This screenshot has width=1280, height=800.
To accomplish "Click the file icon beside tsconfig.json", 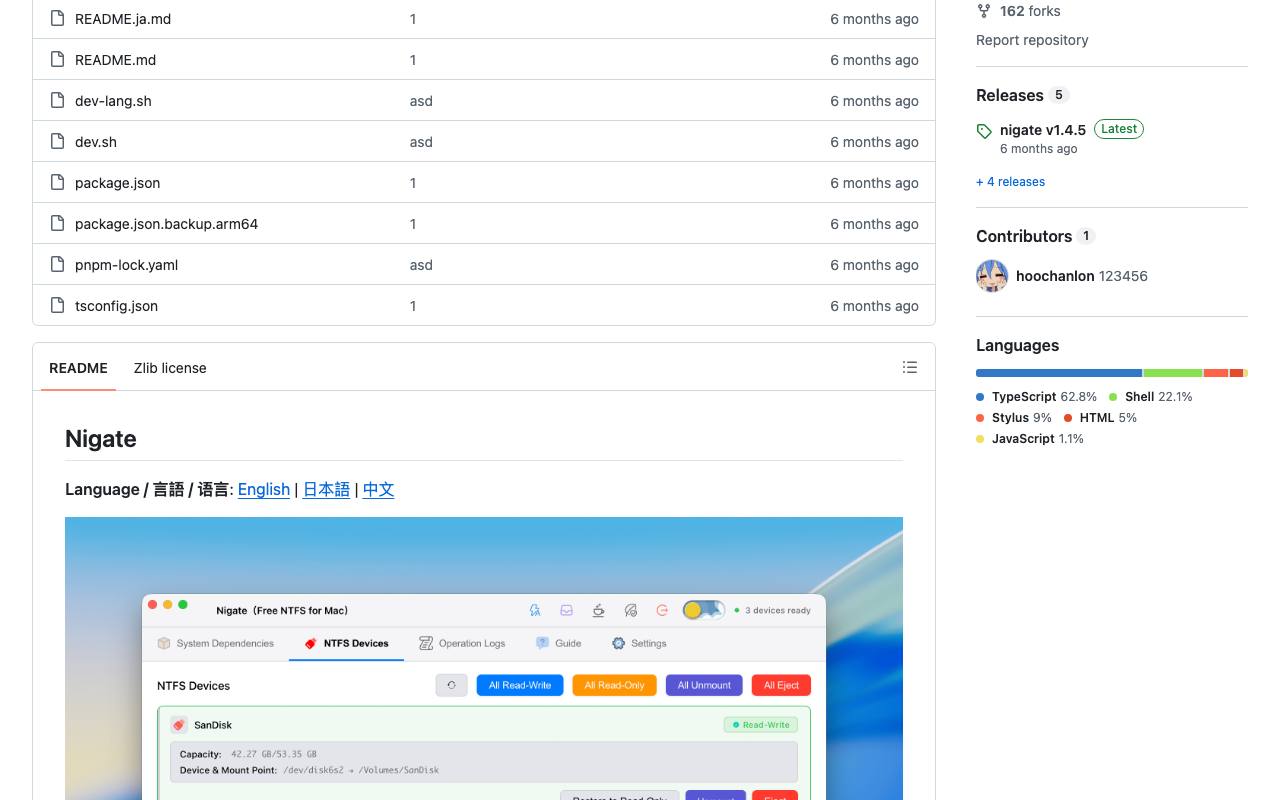I will 57,305.
